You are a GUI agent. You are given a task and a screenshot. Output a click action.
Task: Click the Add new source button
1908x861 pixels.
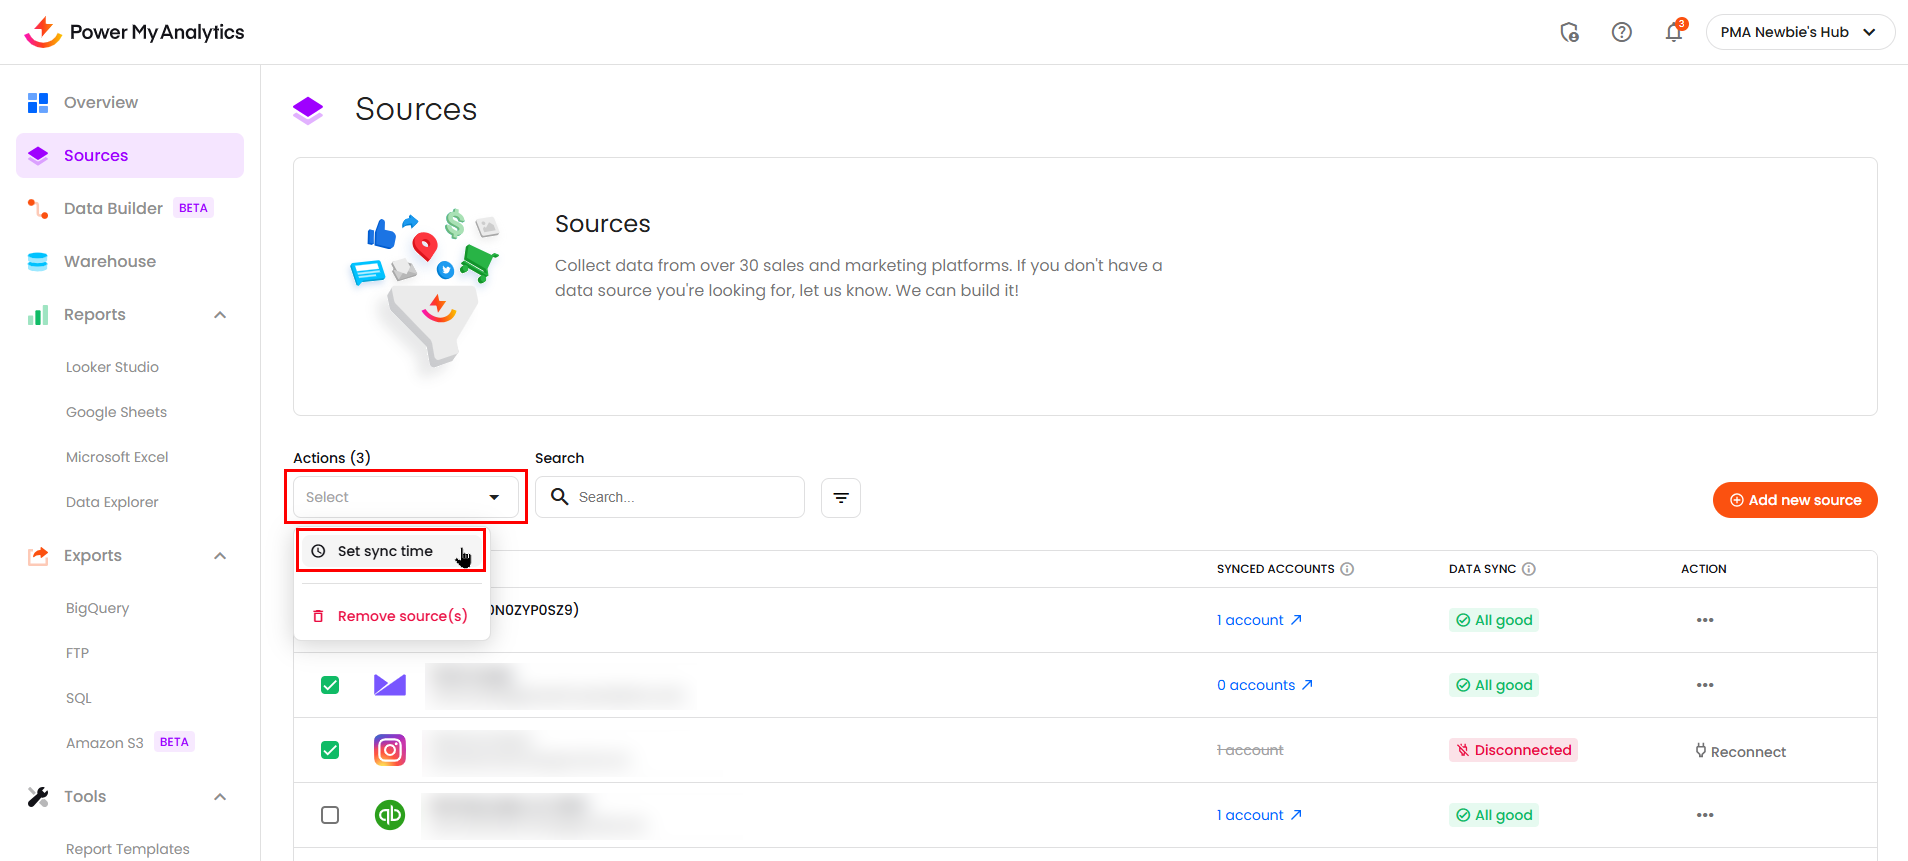tap(1794, 500)
